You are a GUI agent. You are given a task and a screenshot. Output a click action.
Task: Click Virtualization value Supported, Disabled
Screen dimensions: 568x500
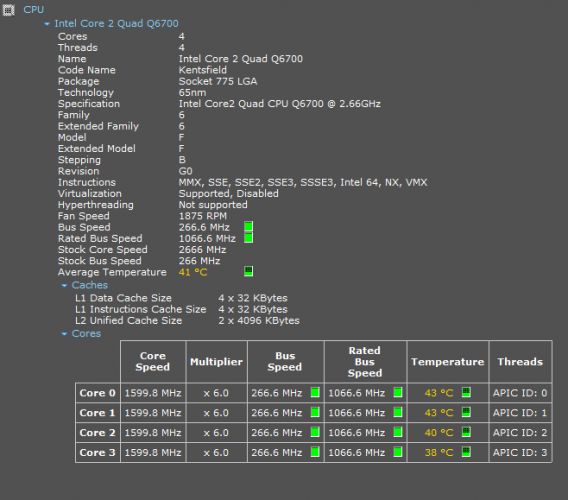point(229,193)
